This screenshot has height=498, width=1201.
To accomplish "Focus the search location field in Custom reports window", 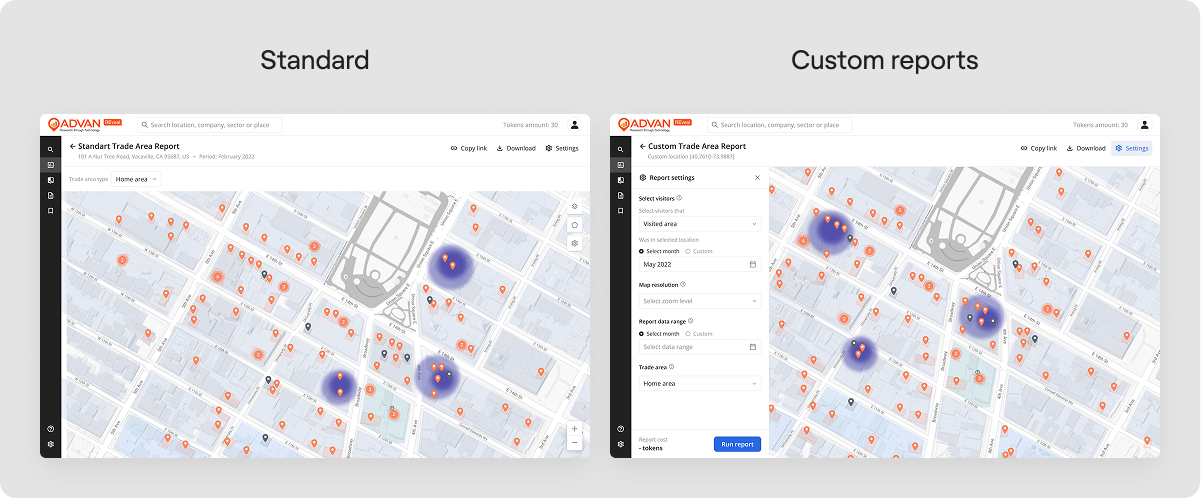I will (x=780, y=125).
